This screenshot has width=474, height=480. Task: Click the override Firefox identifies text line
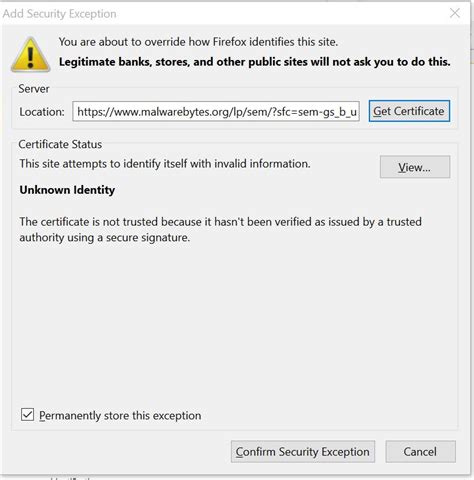point(198,42)
